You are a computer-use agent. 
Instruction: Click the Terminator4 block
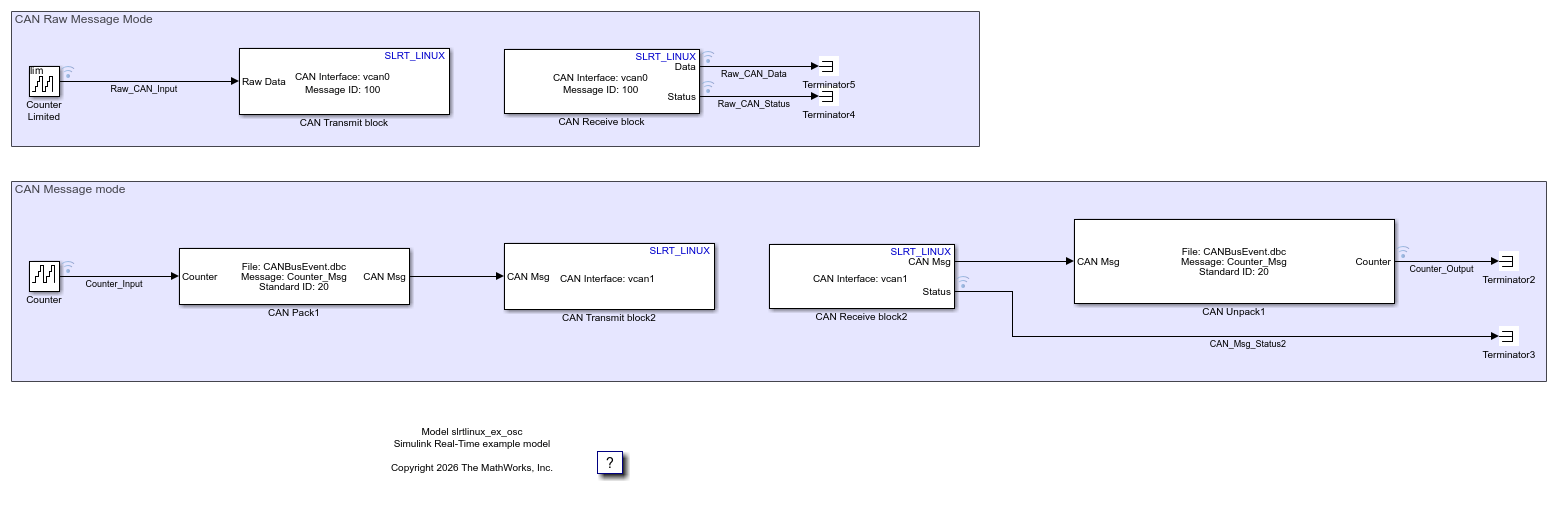[x=828, y=96]
